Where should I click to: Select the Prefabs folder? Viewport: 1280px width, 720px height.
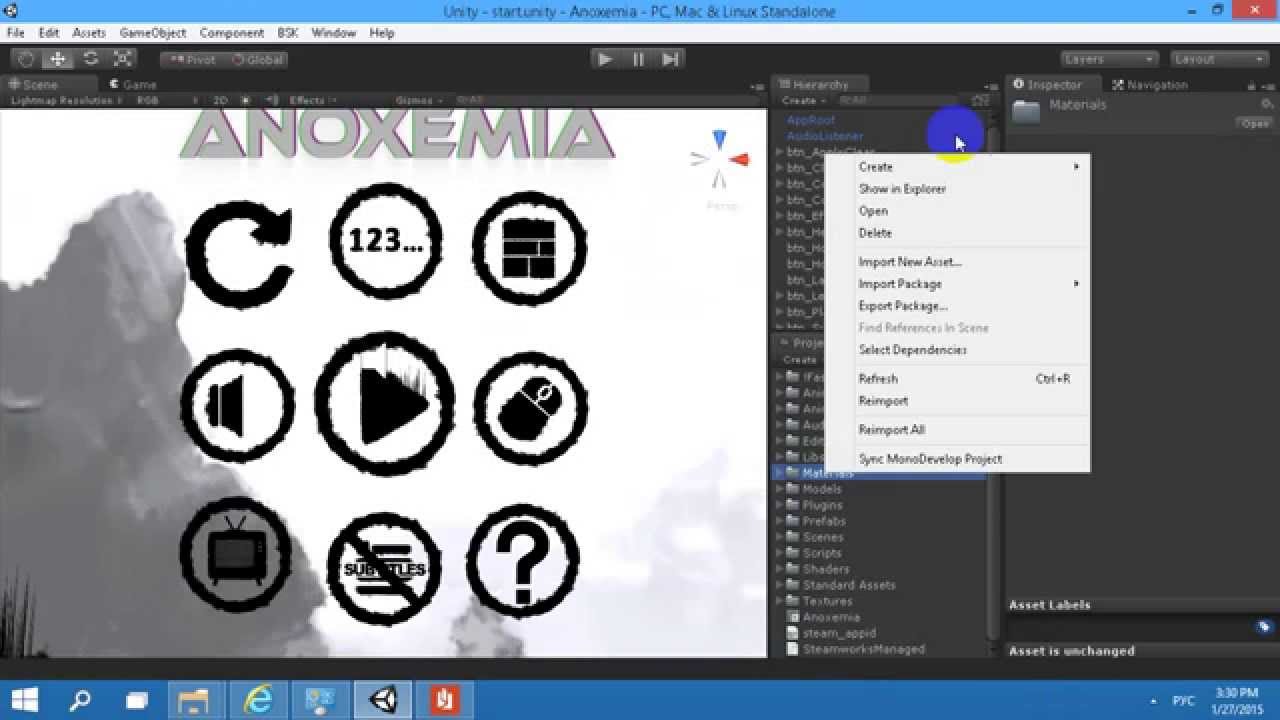click(824, 521)
